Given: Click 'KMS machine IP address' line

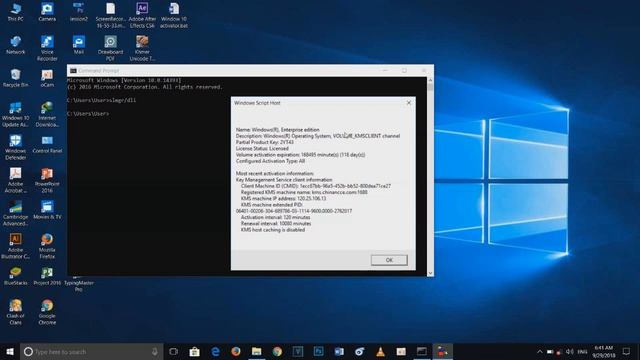Looking at the screenshot, I should point(283,198).
